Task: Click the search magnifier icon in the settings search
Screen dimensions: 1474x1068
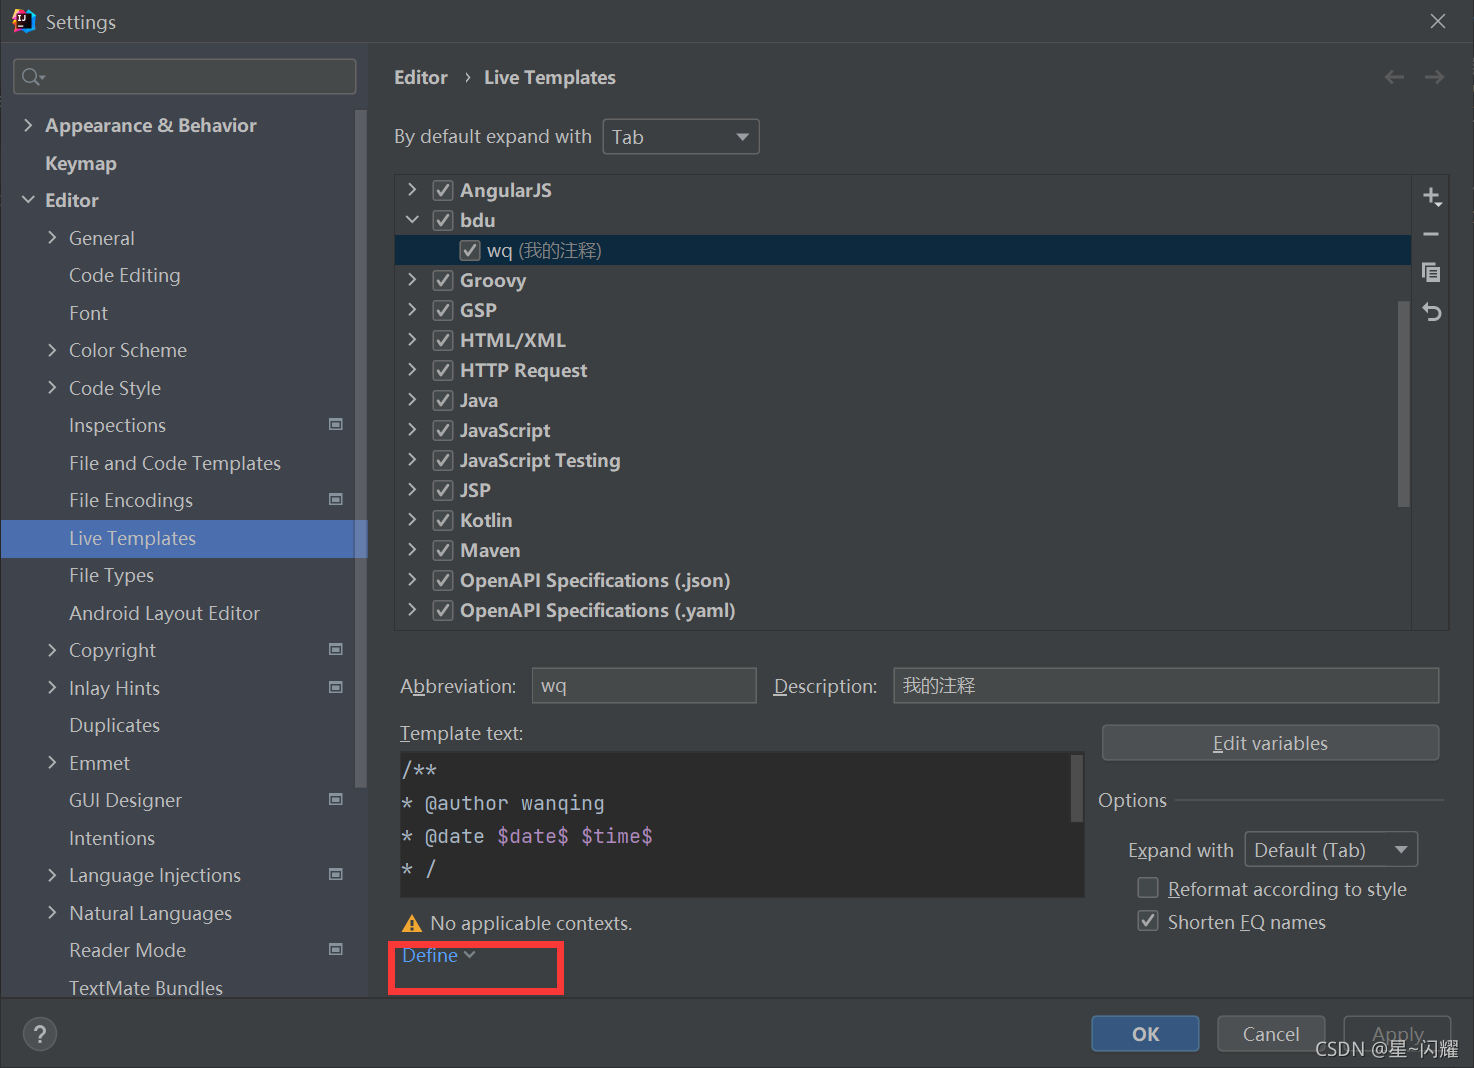Action: tap(32, 77)
